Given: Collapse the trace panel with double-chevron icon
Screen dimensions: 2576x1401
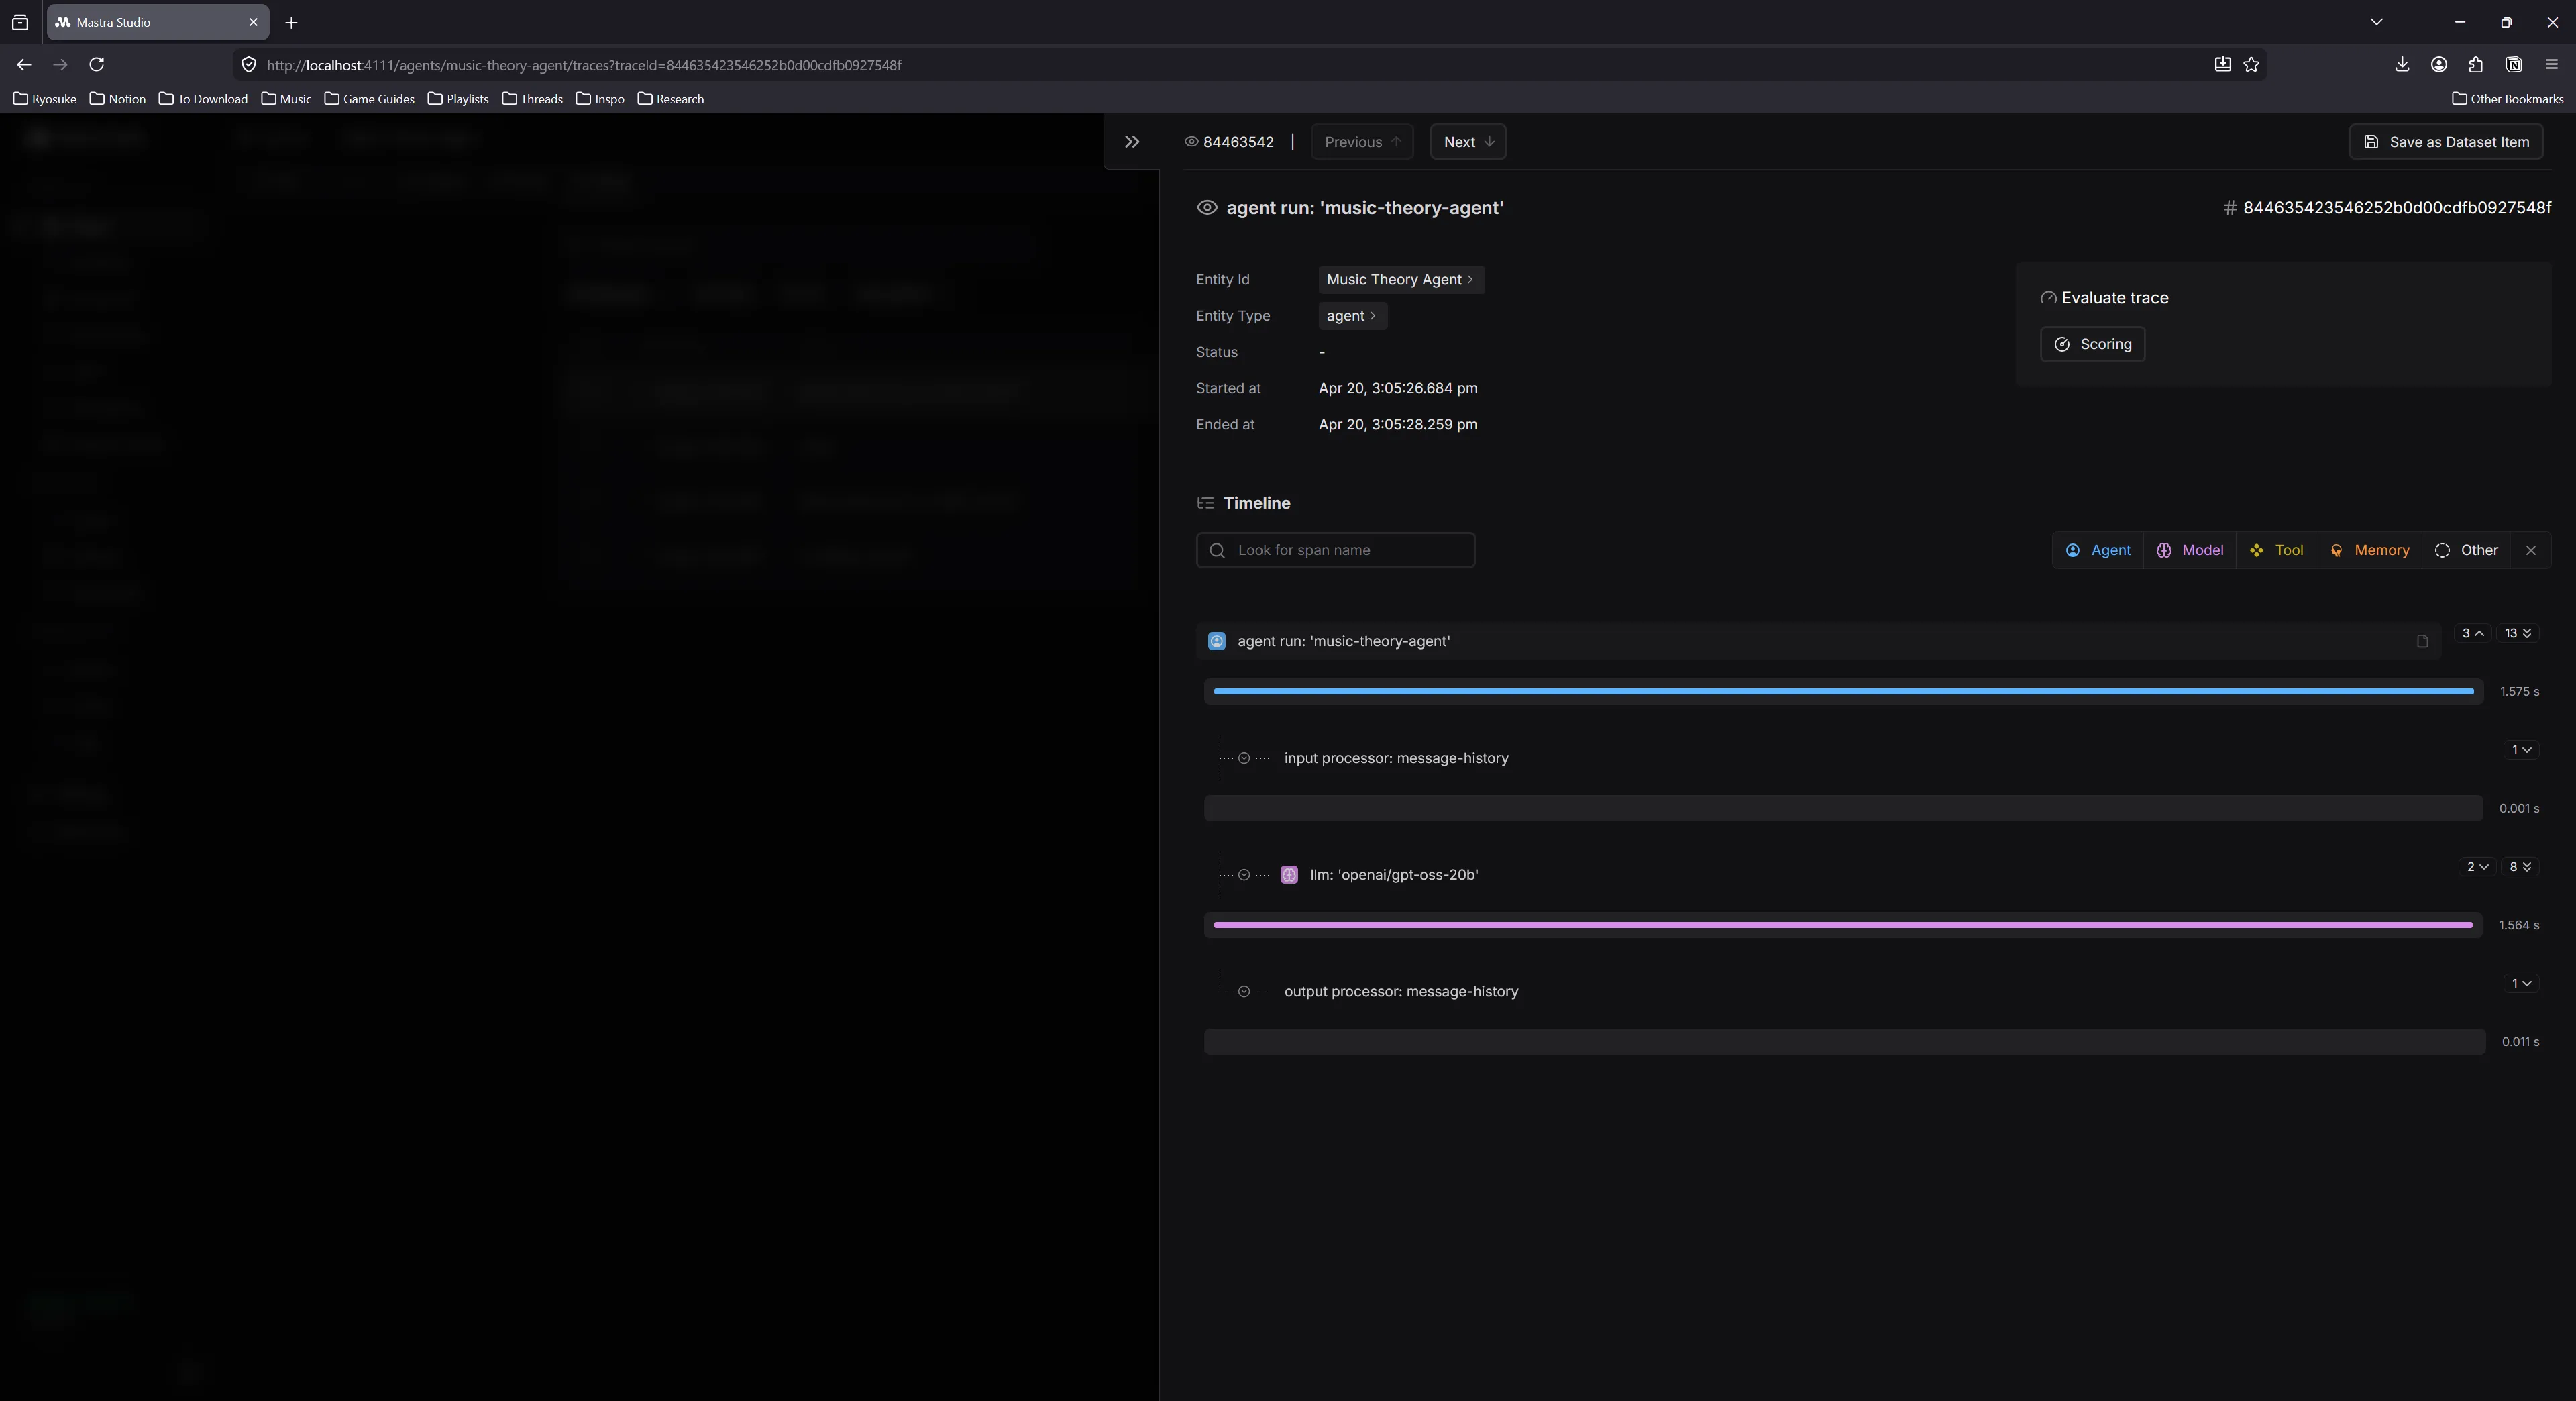Looking at the screenshot, I should pos(1131,141).
